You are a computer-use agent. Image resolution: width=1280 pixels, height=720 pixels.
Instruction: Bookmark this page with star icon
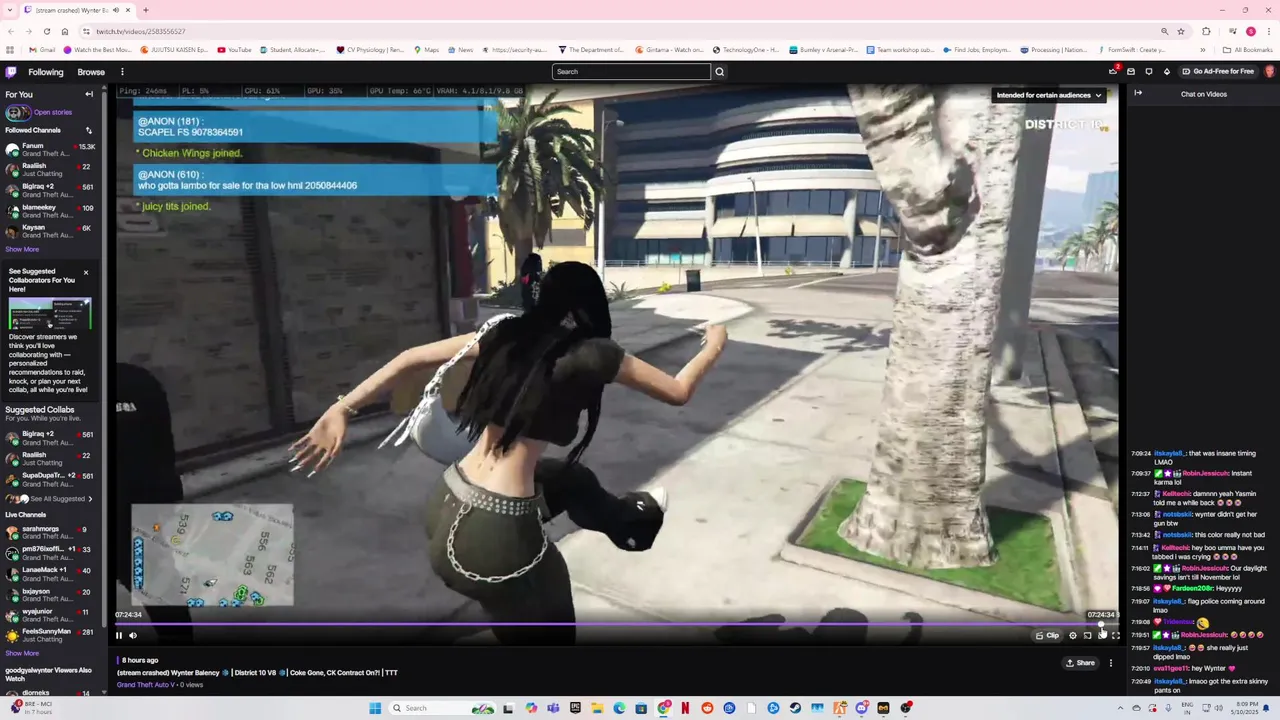pyautogui.click(x=1181, y=31)
